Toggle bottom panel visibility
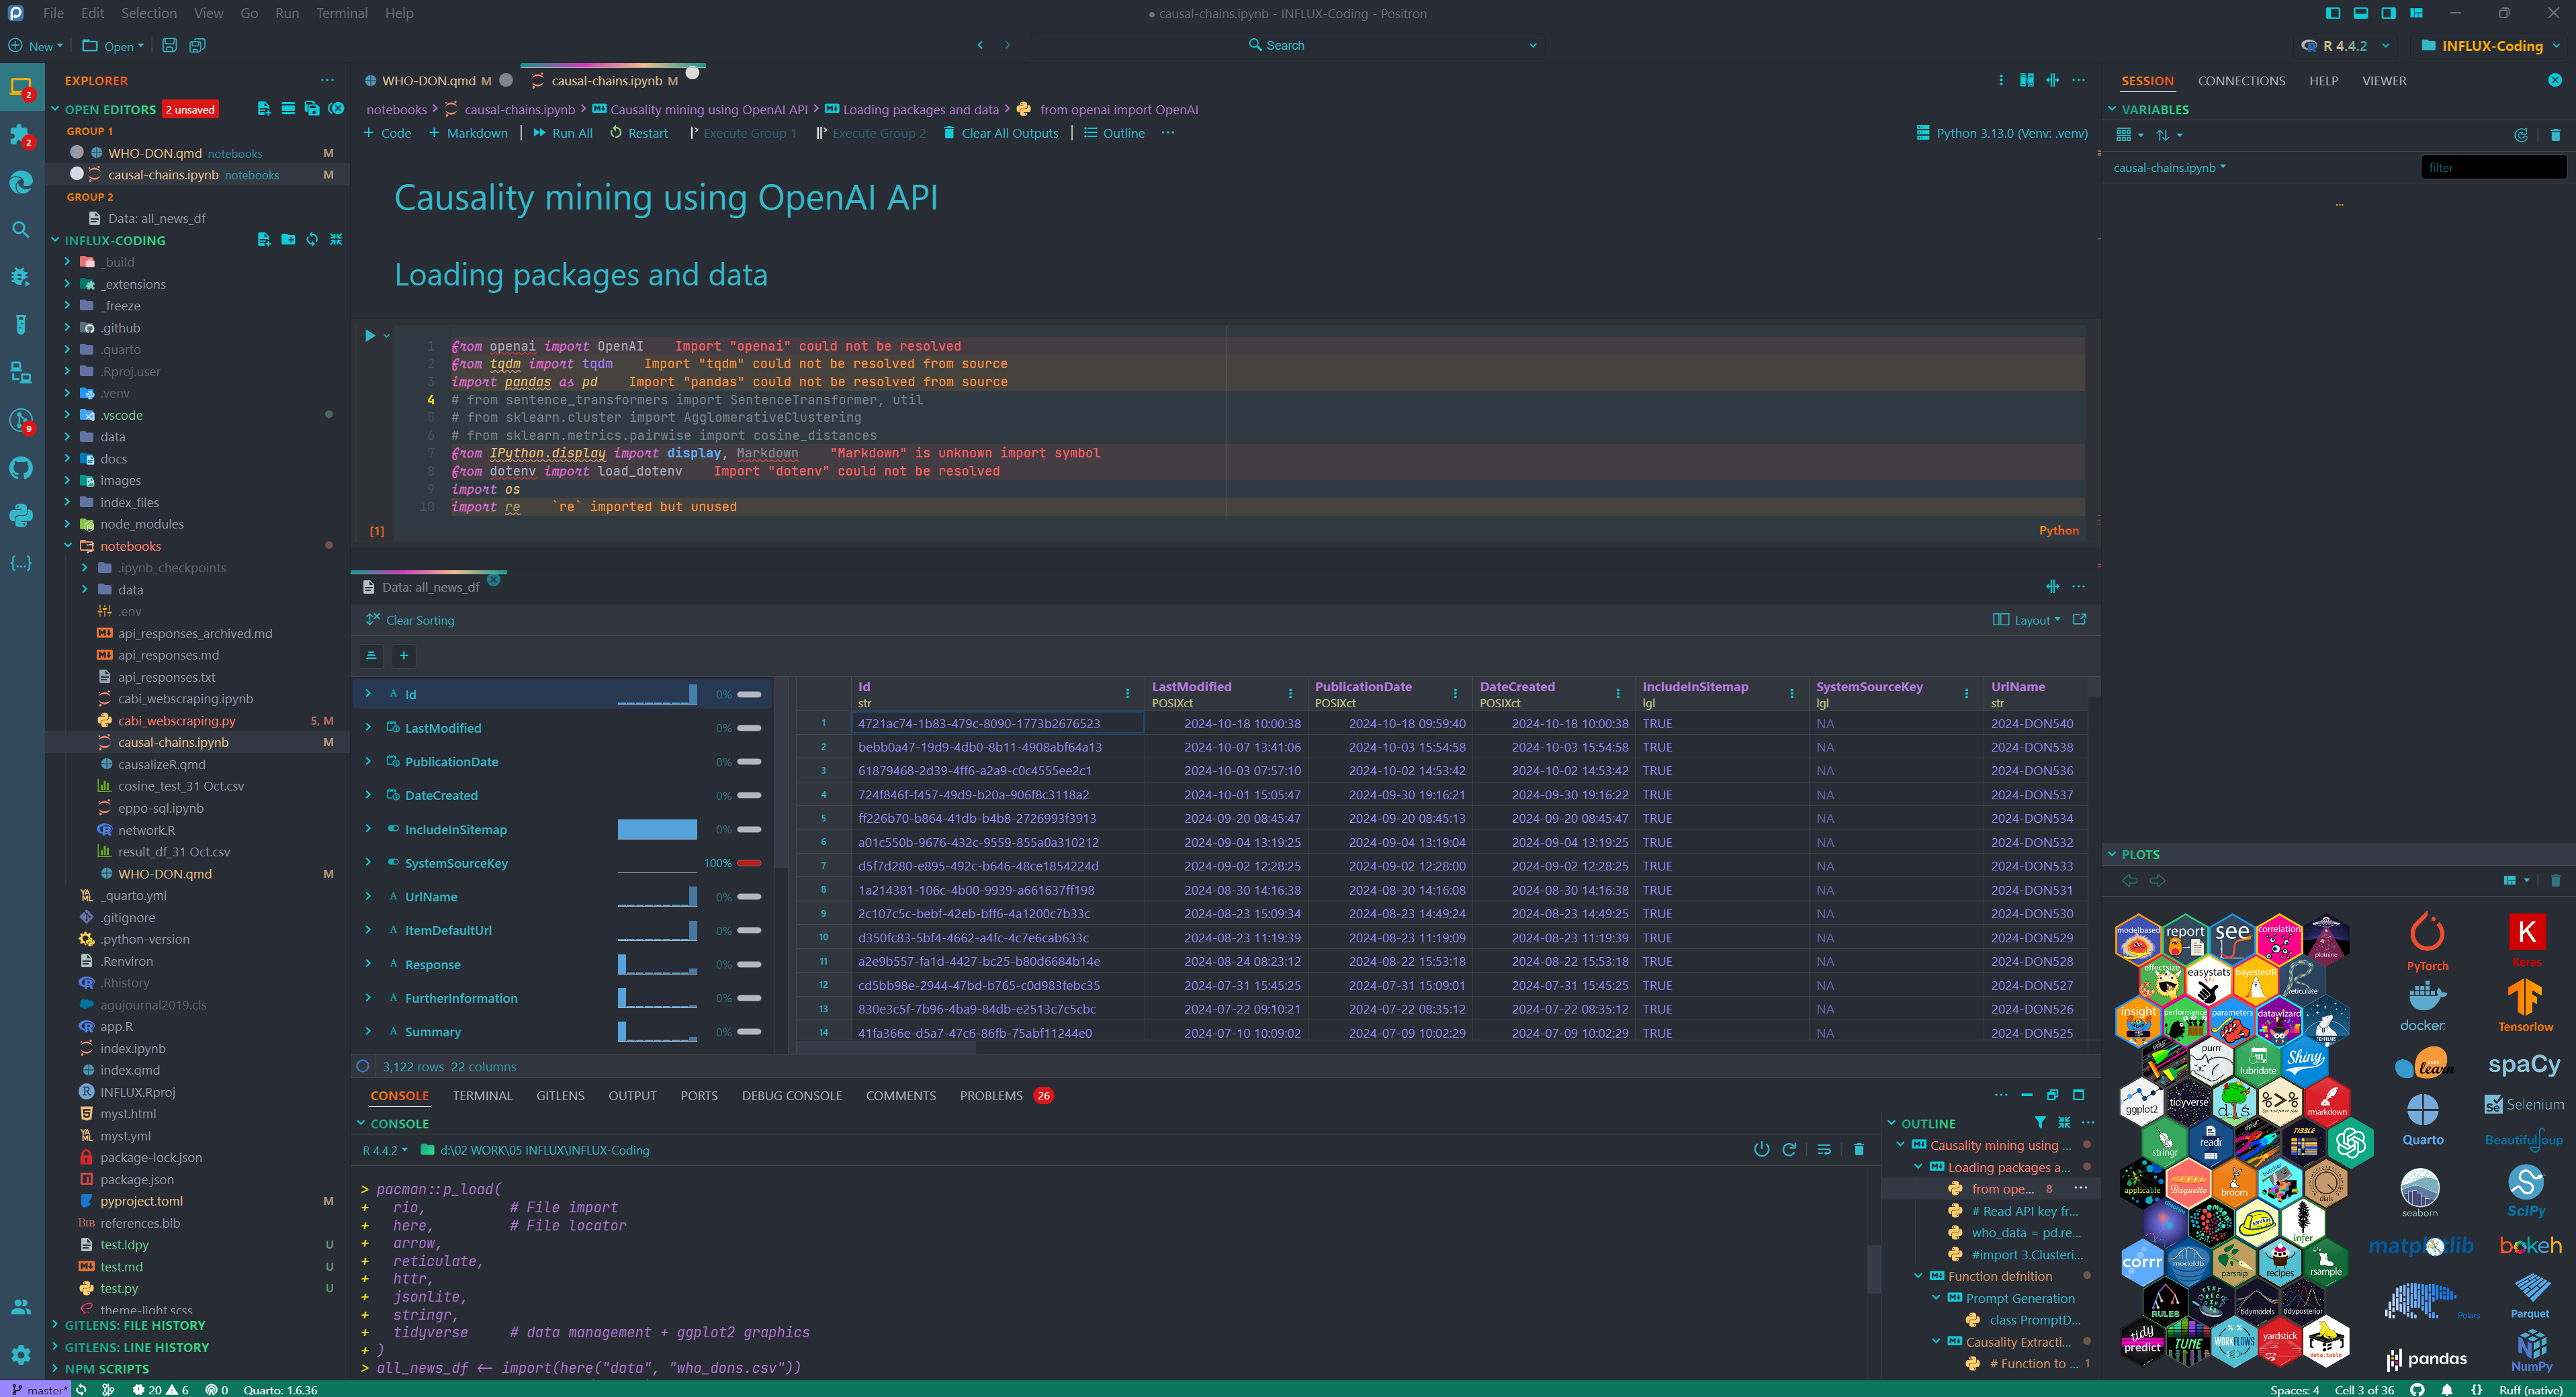2576x1397 pixels. click(x=2360, y=13)
